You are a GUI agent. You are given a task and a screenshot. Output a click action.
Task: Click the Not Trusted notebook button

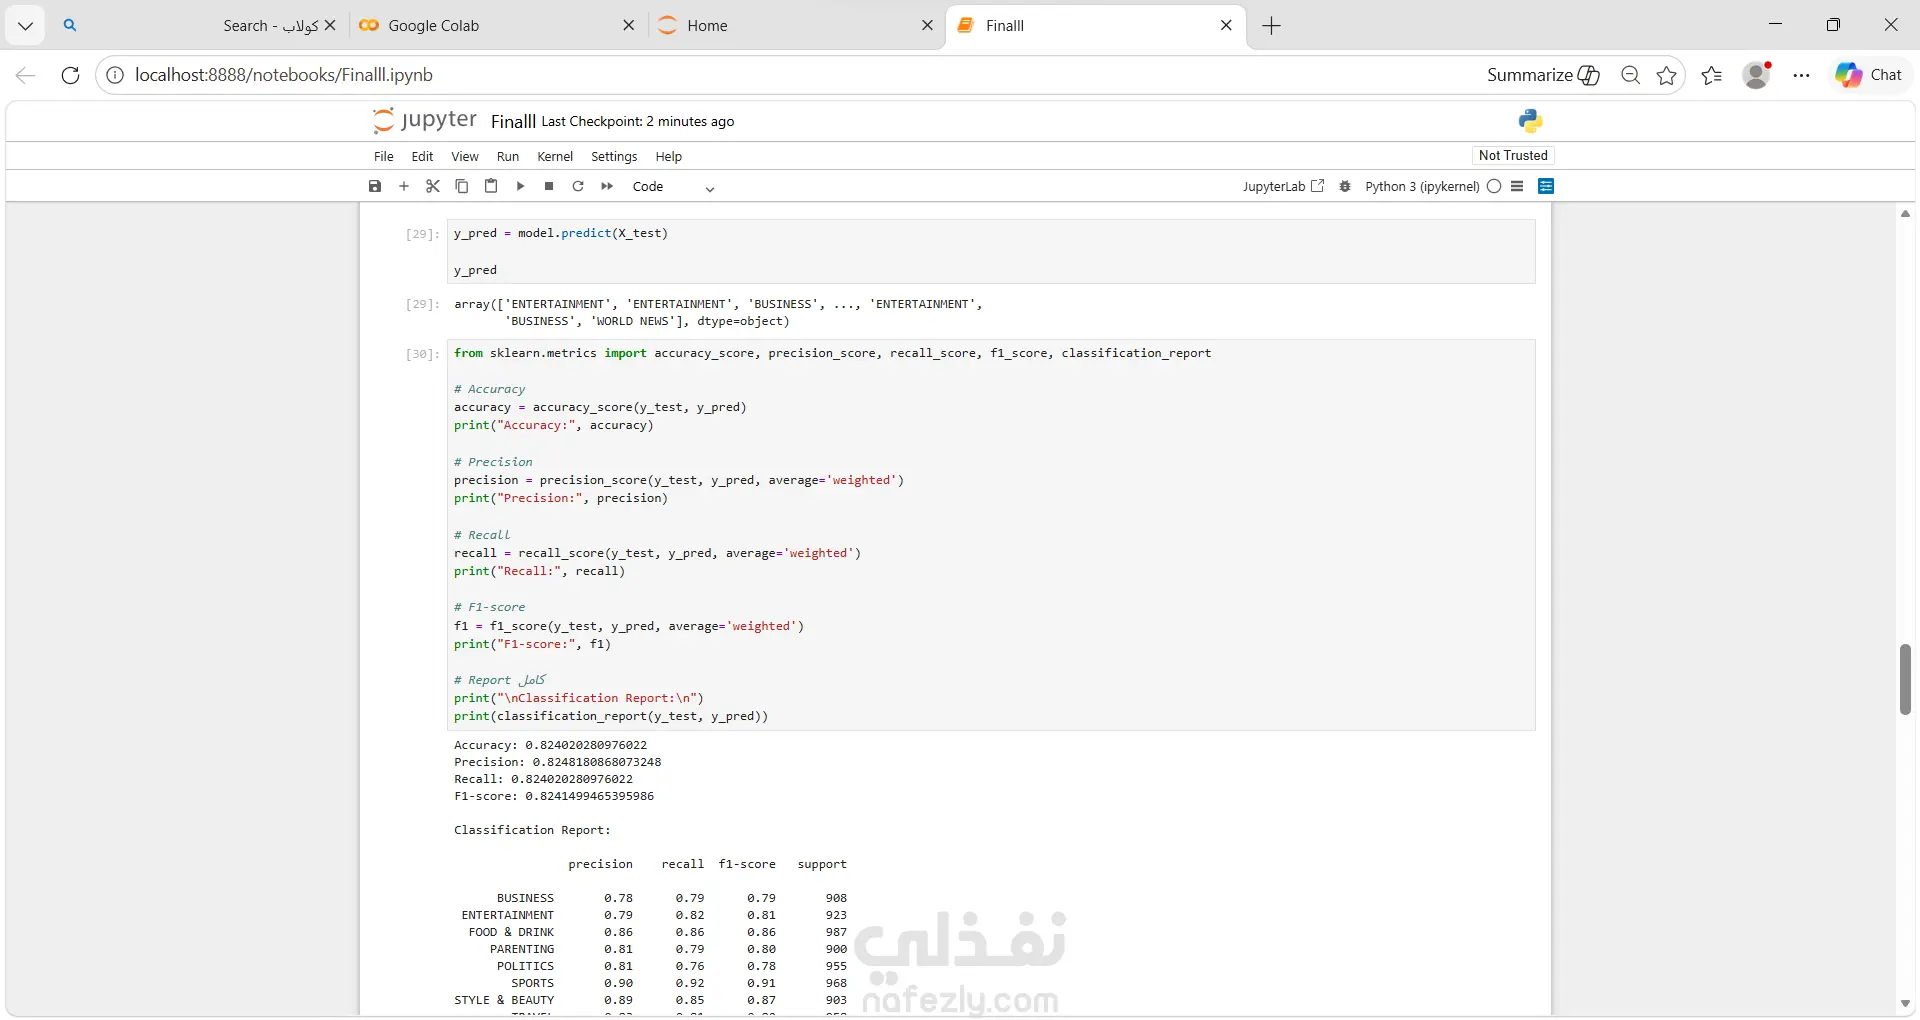1513,155
